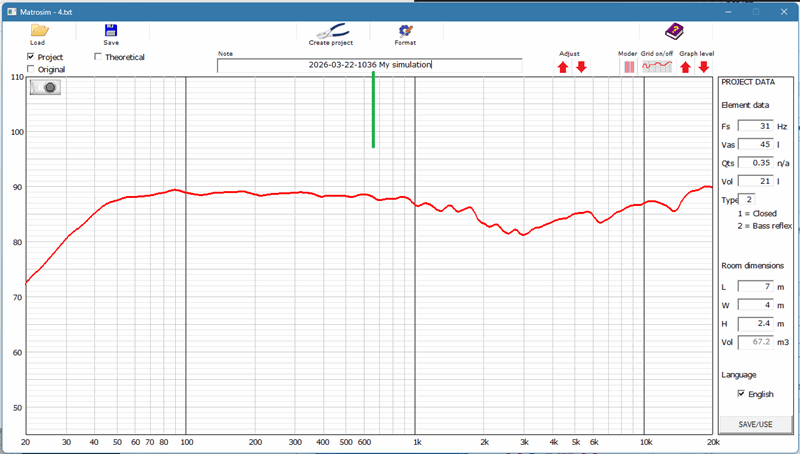Click the Save floppy disk icon
Screen dimensions: 800x454
coord(111,31)
